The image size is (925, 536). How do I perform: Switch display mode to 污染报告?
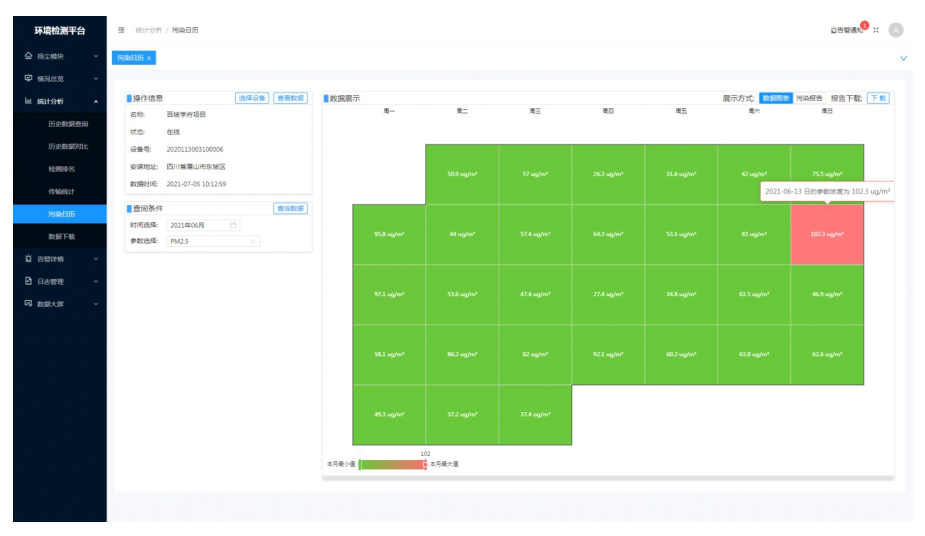809,98
